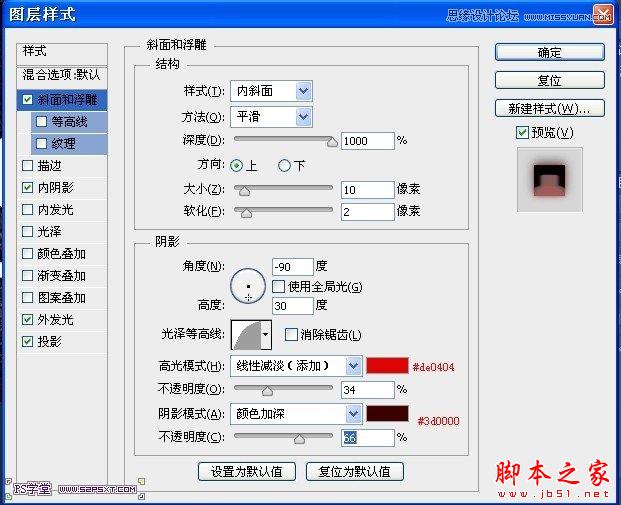621x505 pixels.
Task: Enable the 颜色叠加 checkbox
Action: [27, 253]
